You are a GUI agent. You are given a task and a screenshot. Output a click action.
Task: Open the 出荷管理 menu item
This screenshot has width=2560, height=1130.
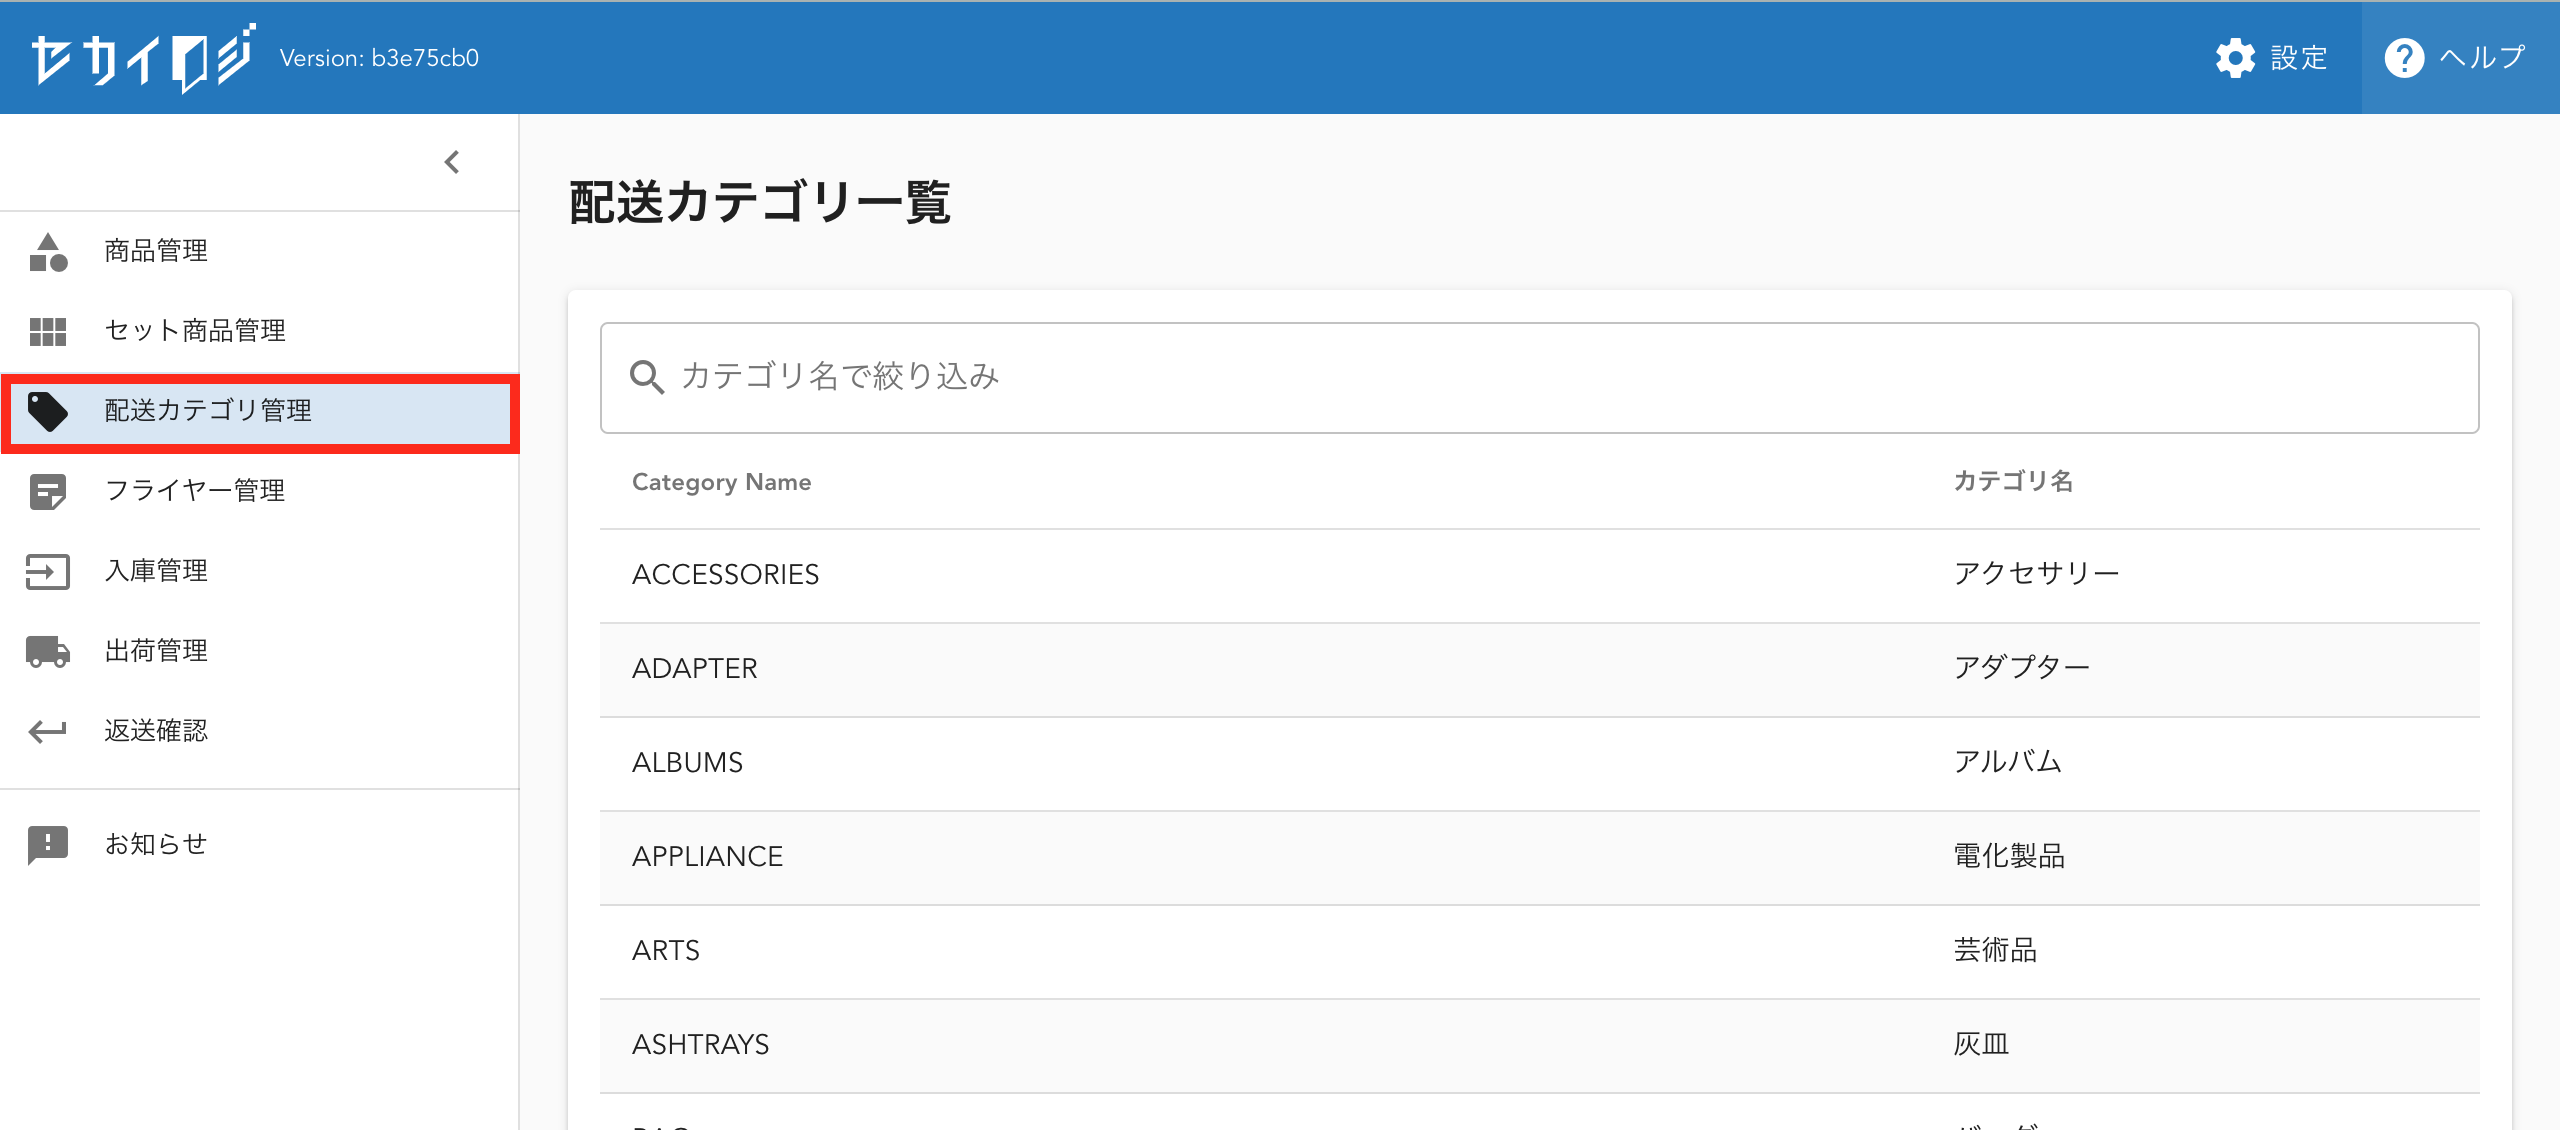(157, 651)
